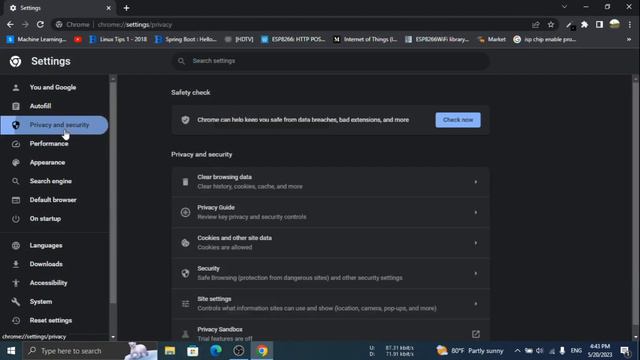640x360 pixels.
Task: Expand Security row arrow
Action: point(476,273)
